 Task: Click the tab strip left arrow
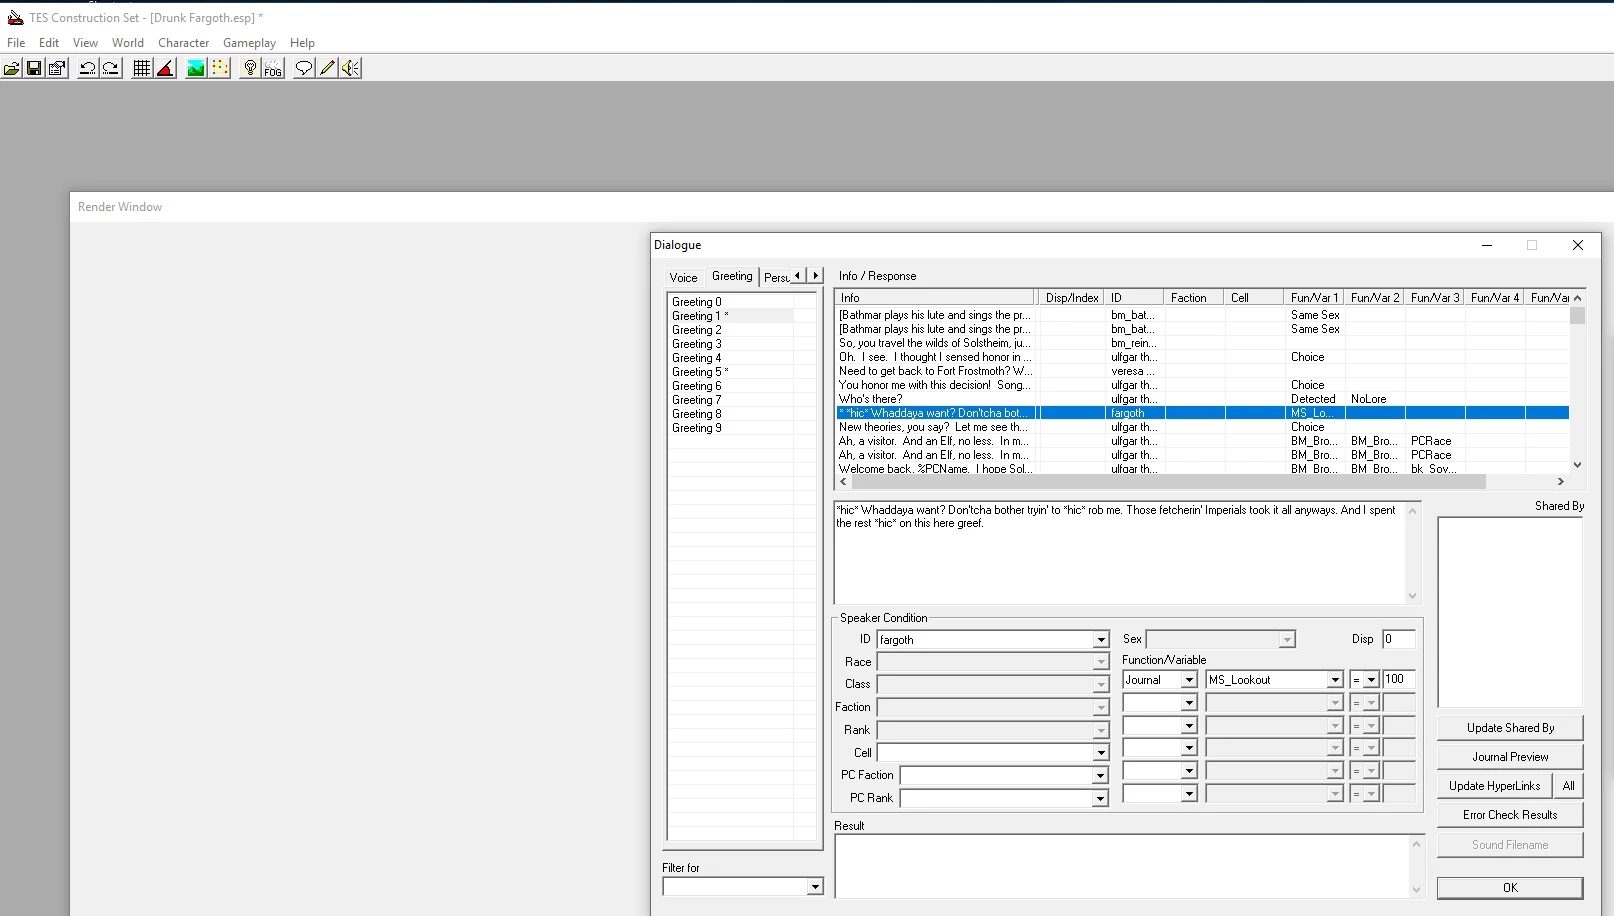click(x=798, y=275)
